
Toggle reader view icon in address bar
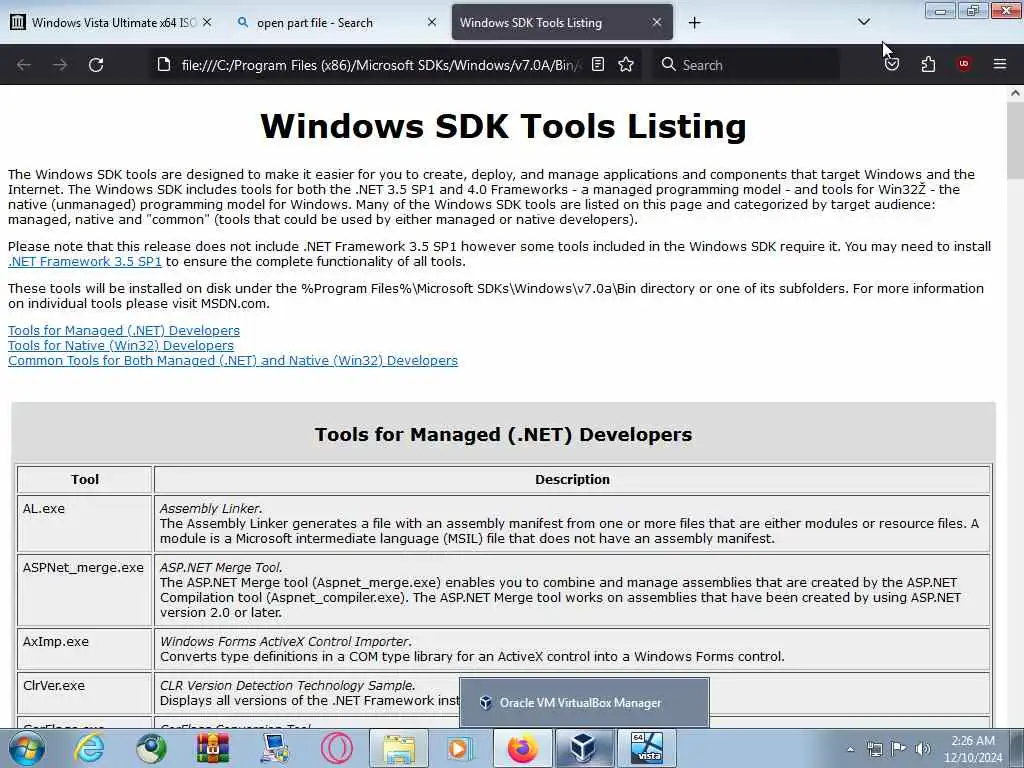(x=598, y=64)
